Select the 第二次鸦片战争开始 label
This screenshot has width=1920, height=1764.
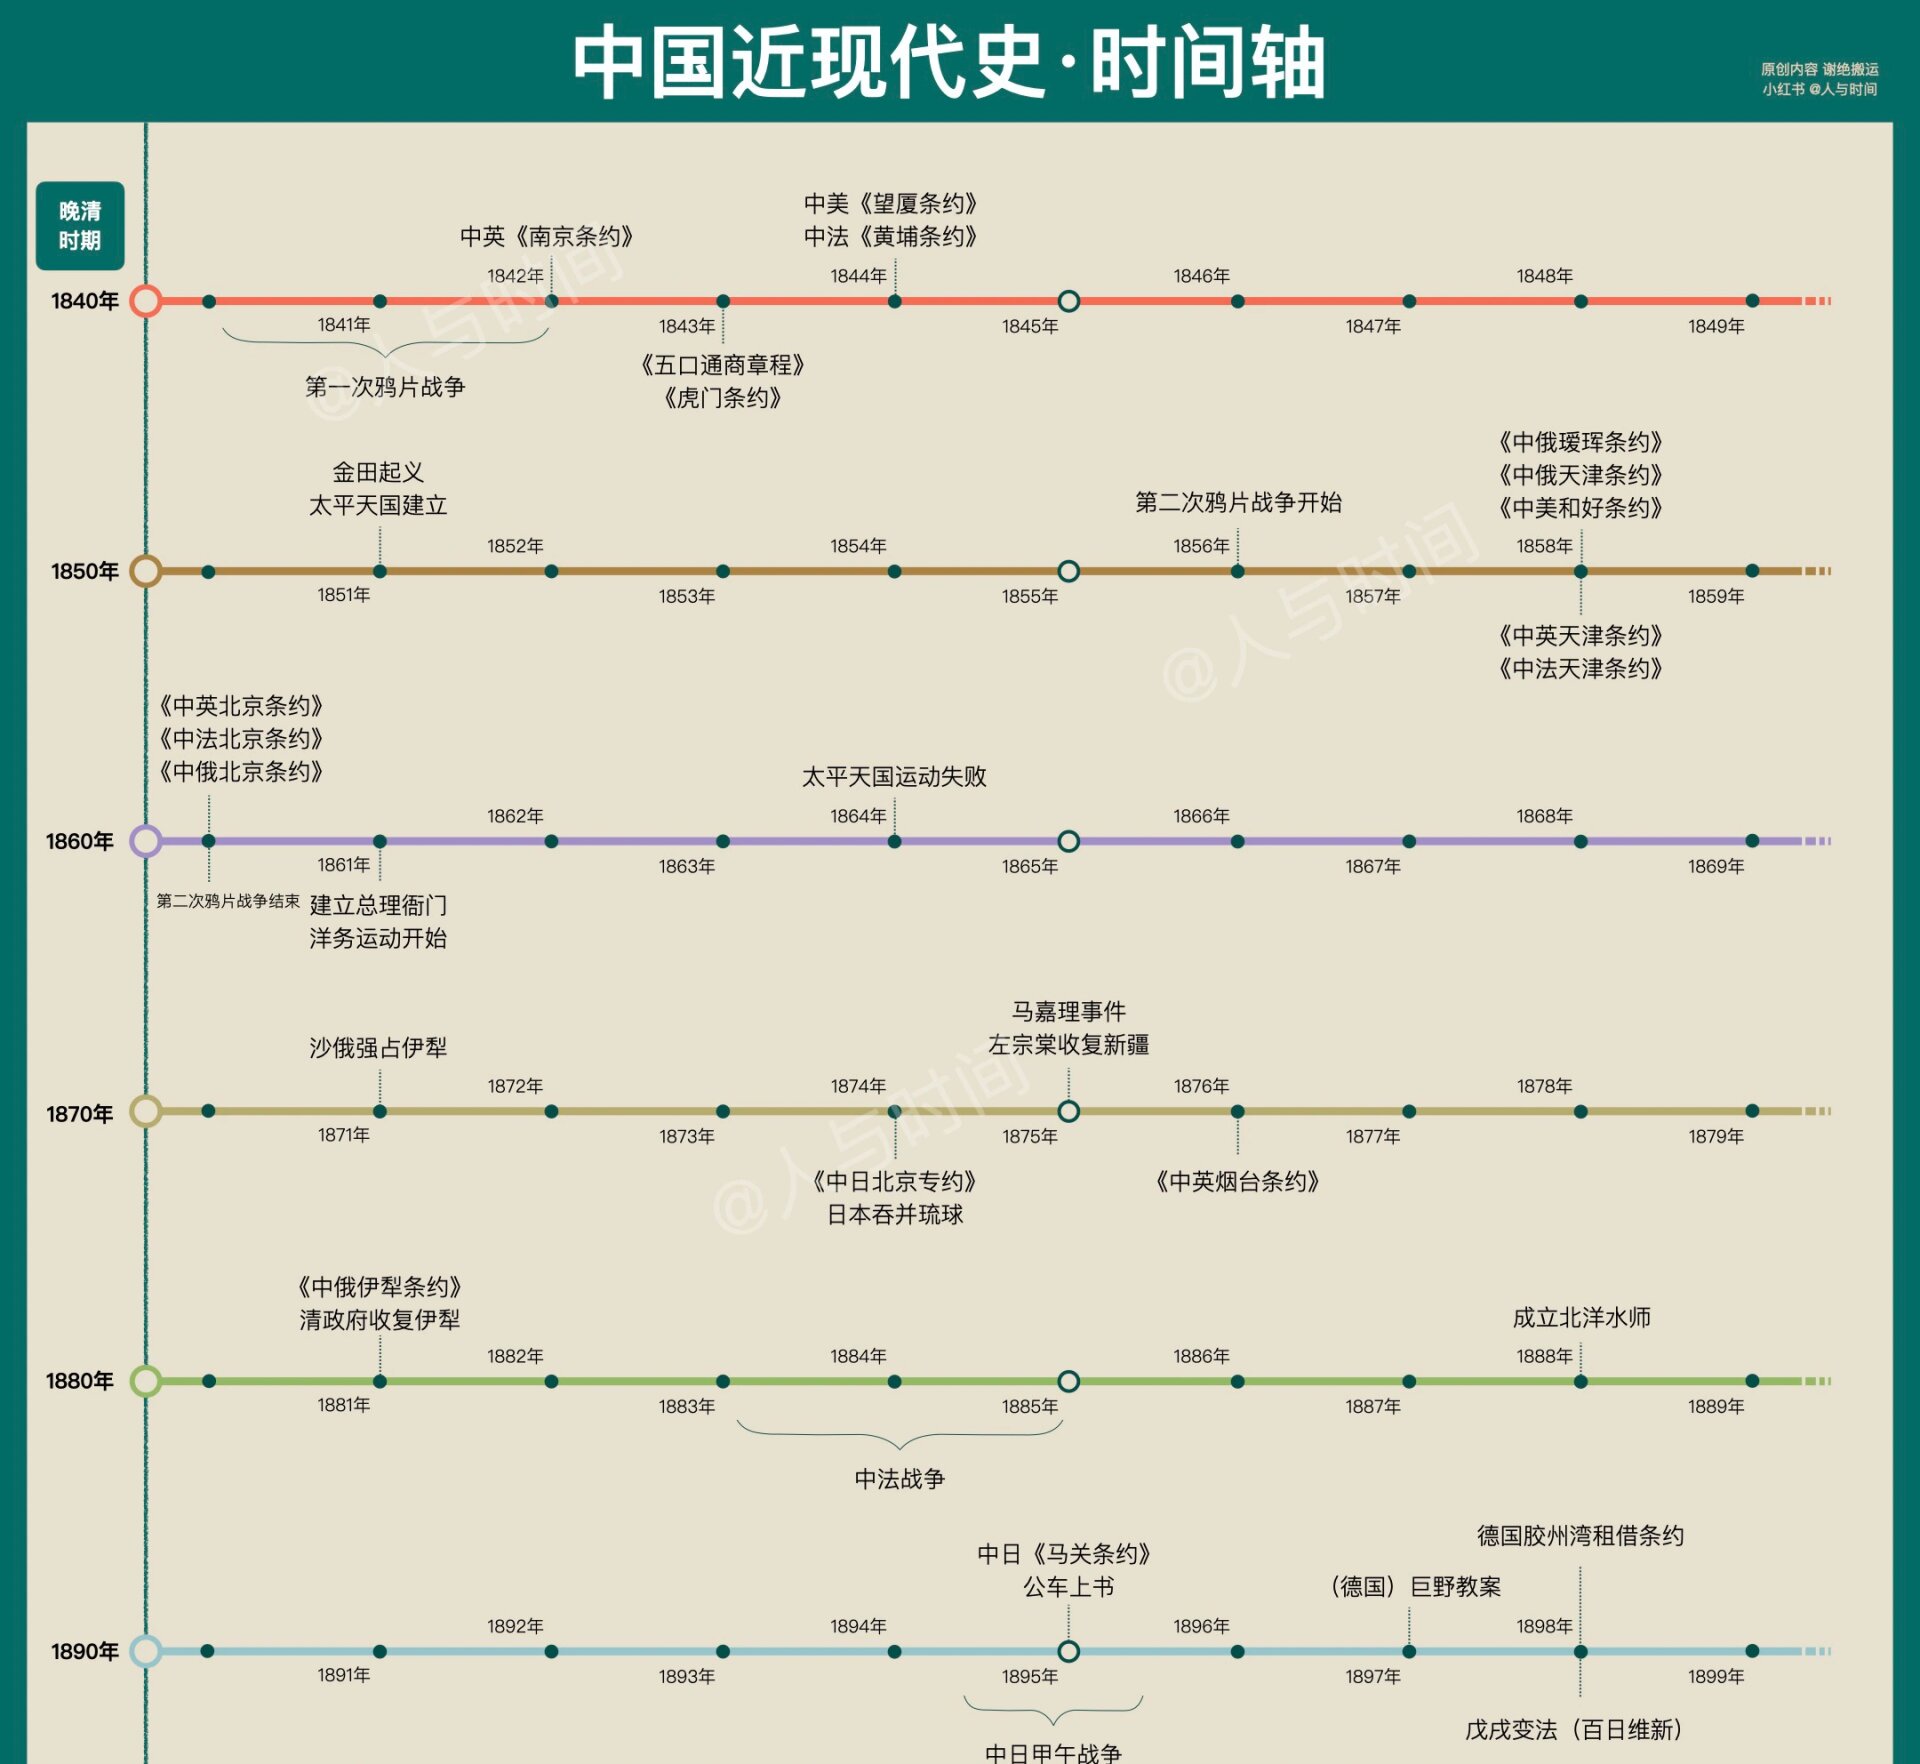pos(1238,502)
